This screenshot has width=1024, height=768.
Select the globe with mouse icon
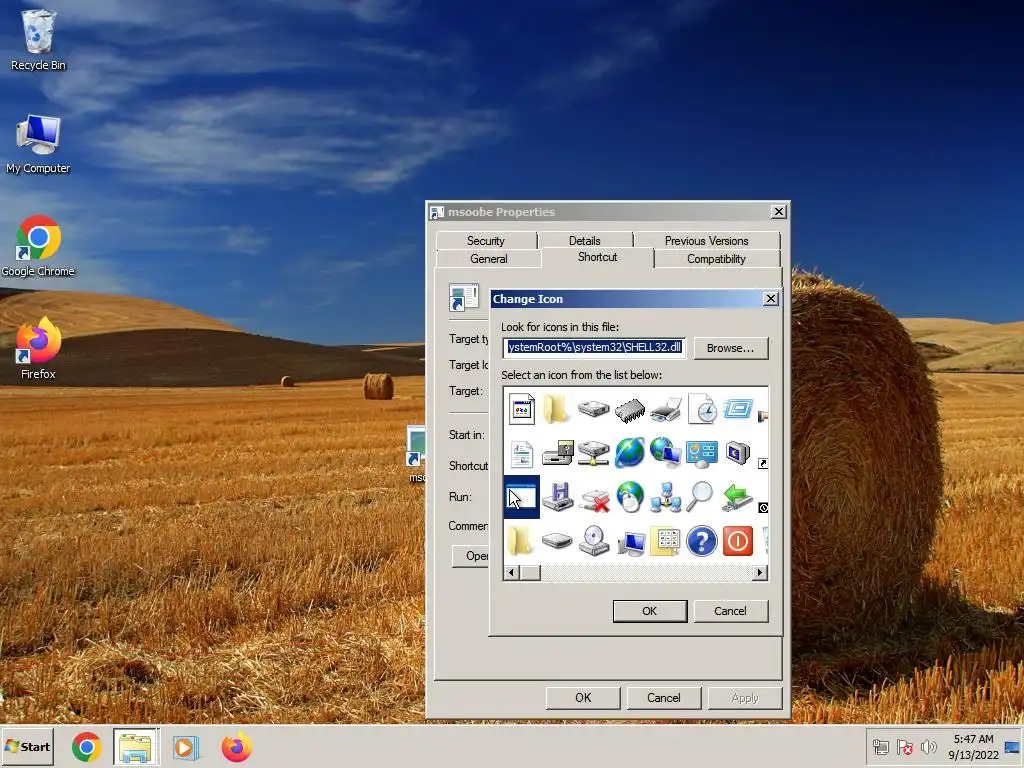[x=630, y=497]
